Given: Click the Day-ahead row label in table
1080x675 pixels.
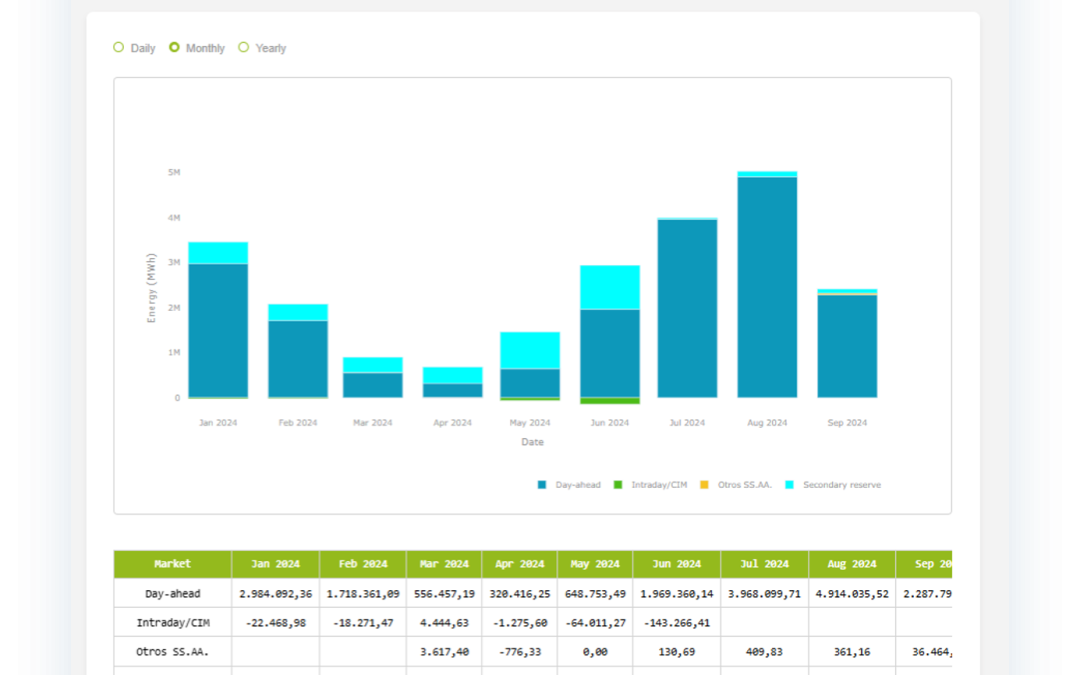Looking at the screenshot, I should 173,593.
